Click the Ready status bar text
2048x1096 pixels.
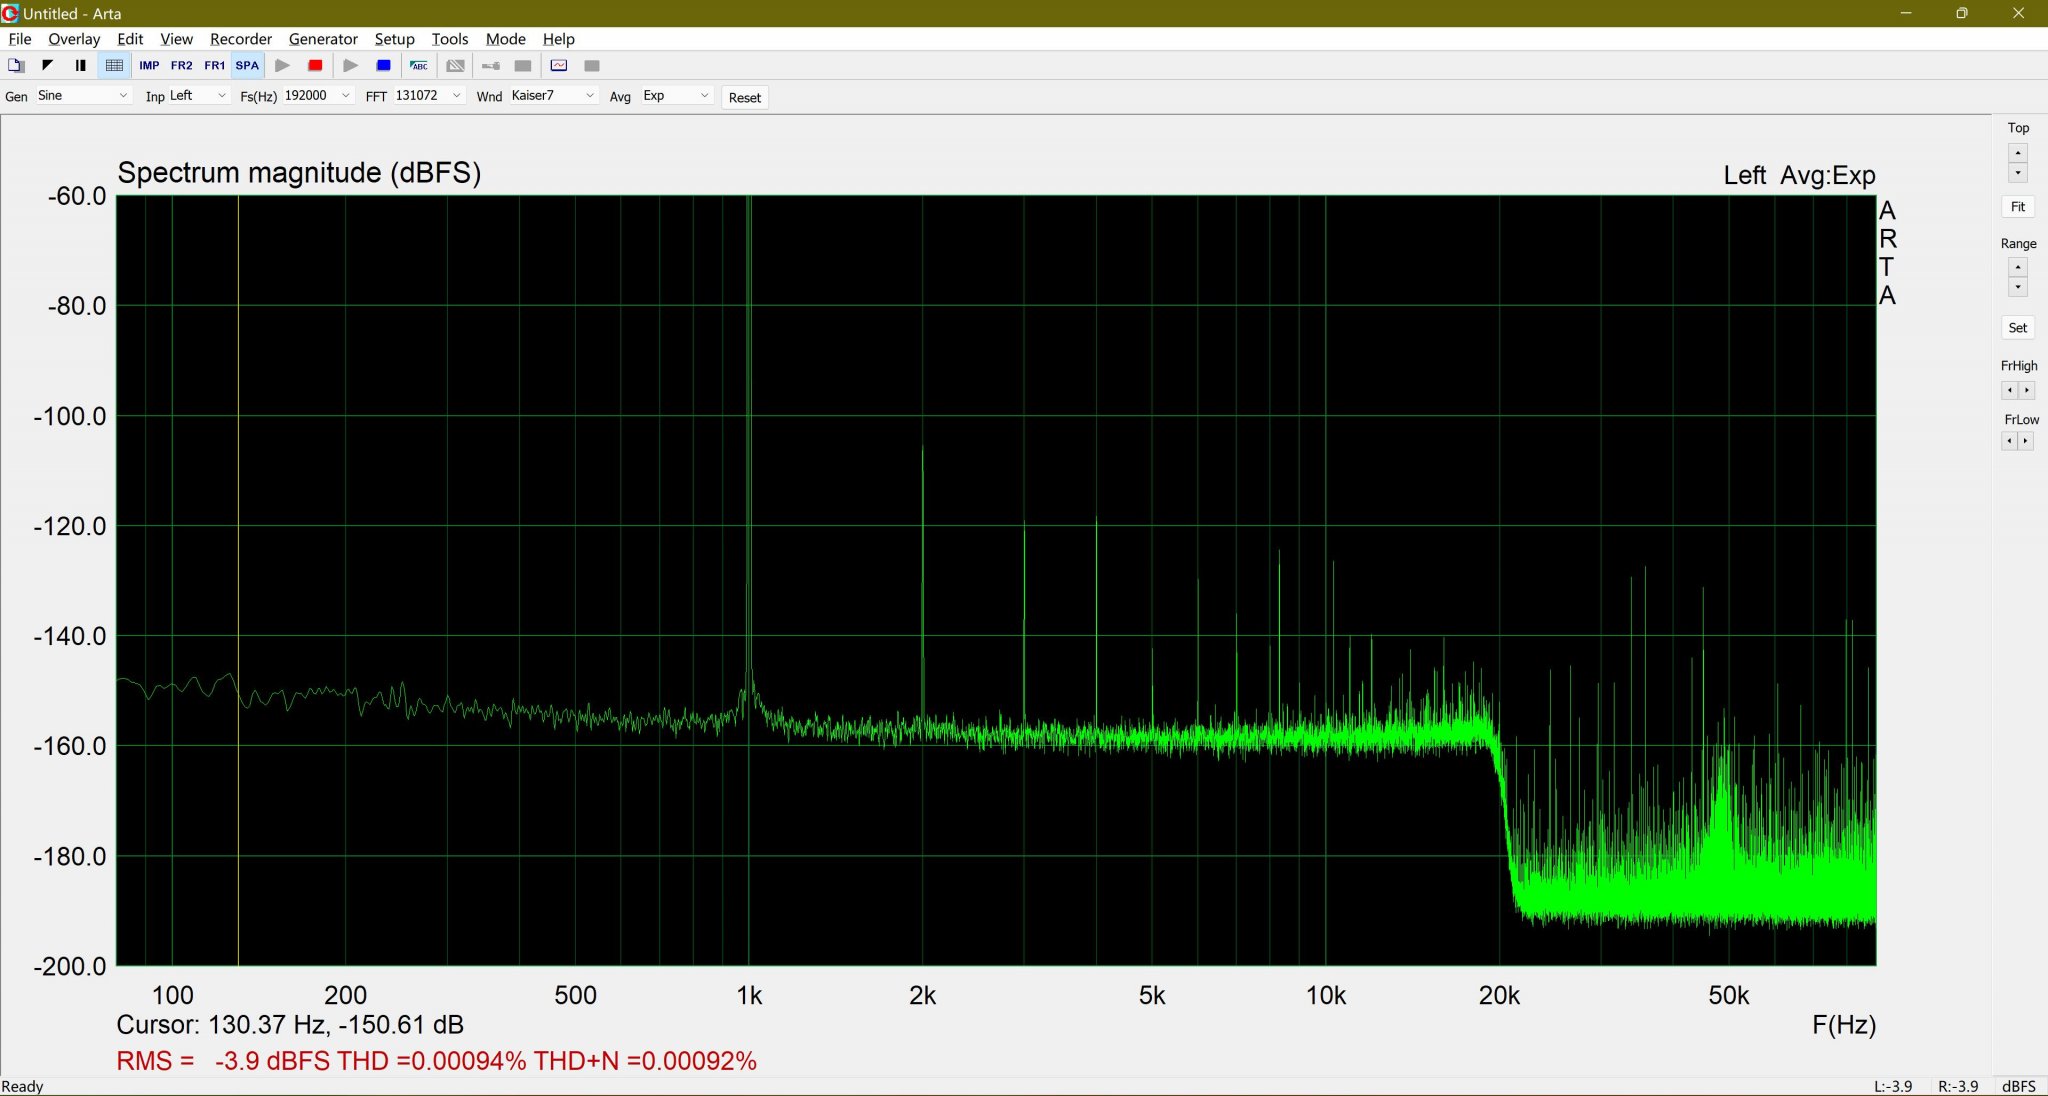[x=22, y=1086]
